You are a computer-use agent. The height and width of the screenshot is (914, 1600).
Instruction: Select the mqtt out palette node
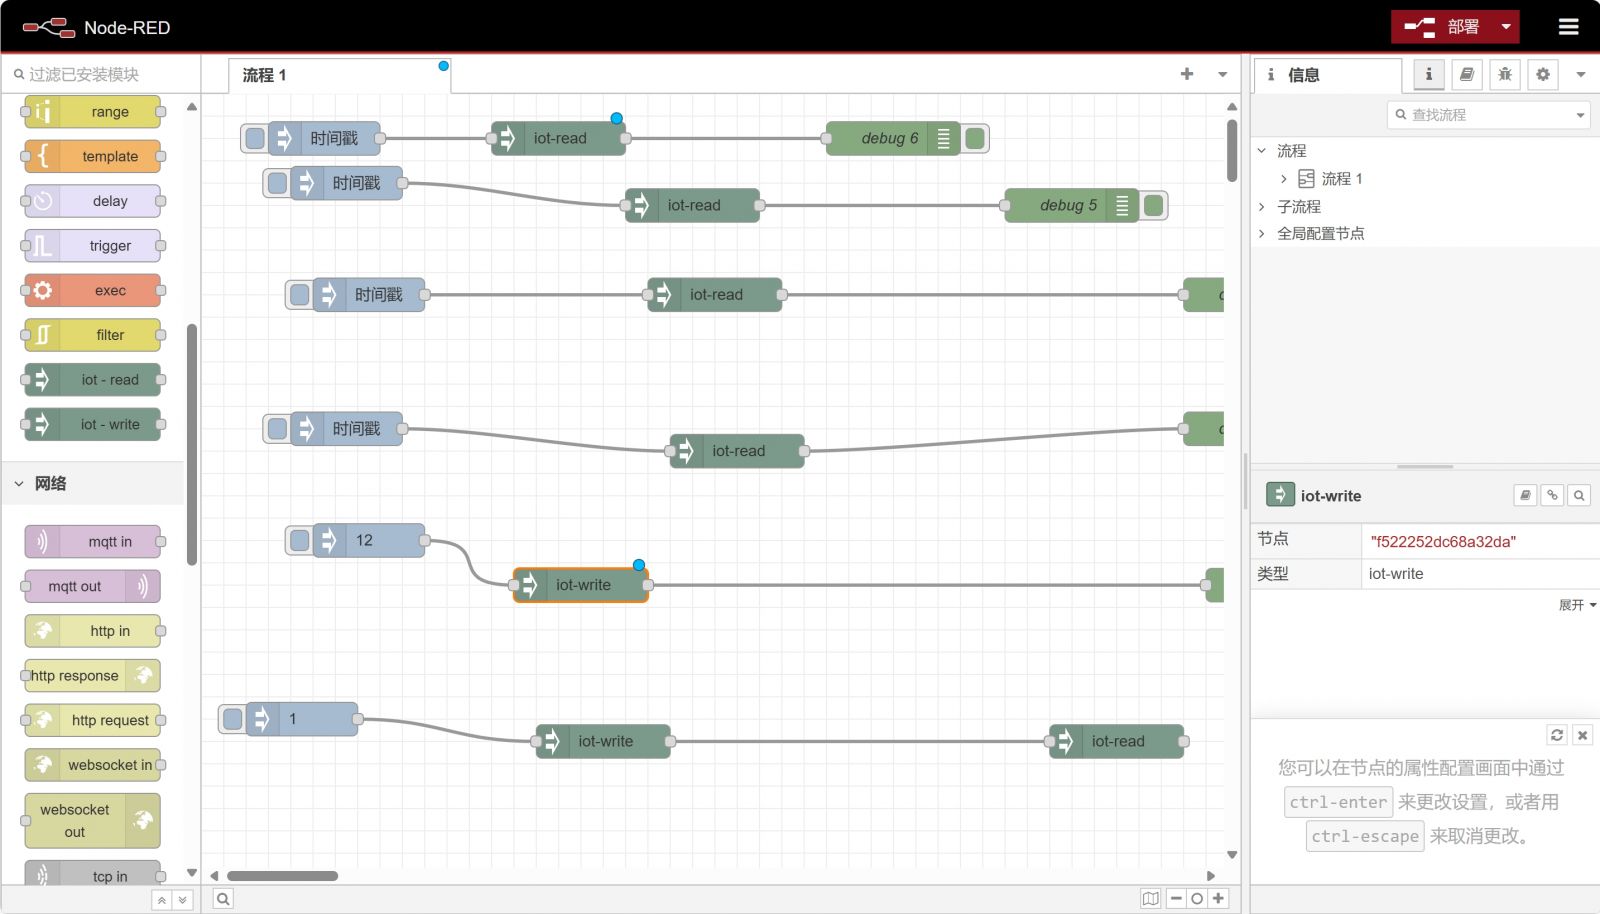pos(93,586)
